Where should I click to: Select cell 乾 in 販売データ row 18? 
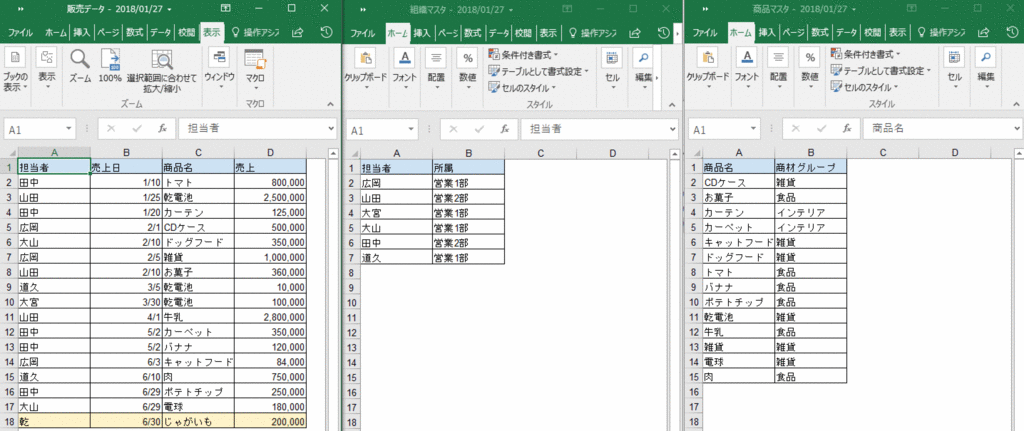54,422
